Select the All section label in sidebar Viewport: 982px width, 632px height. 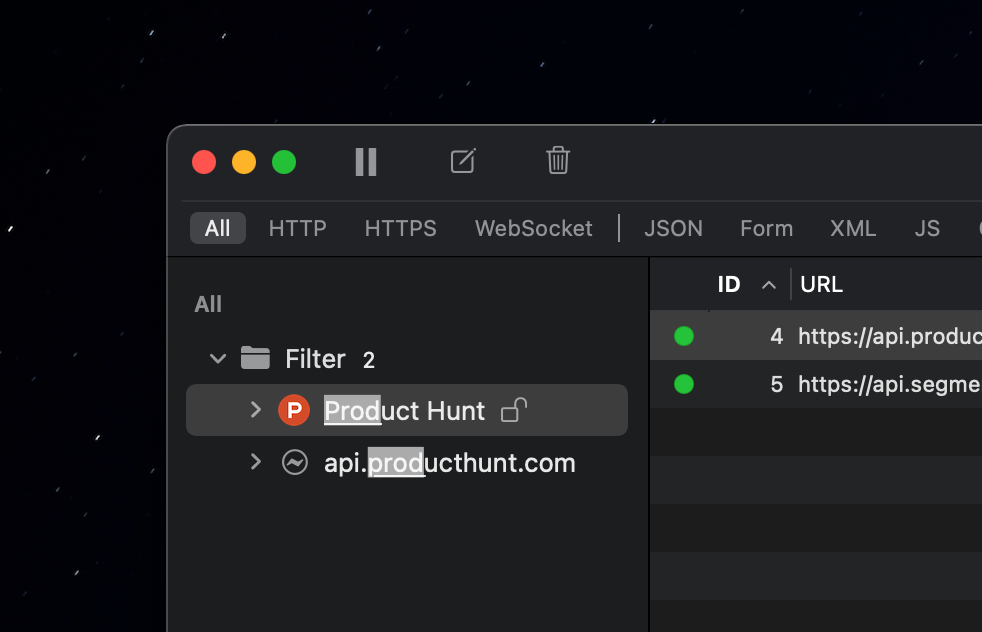coord(208,304)
